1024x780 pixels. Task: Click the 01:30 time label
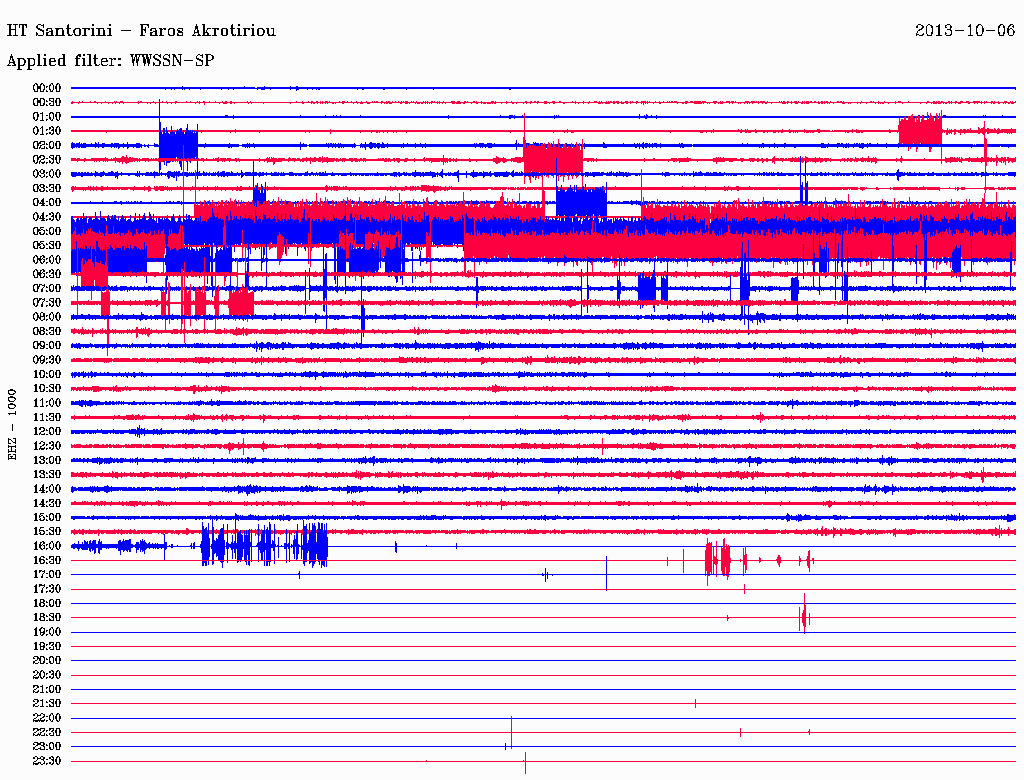47,131
